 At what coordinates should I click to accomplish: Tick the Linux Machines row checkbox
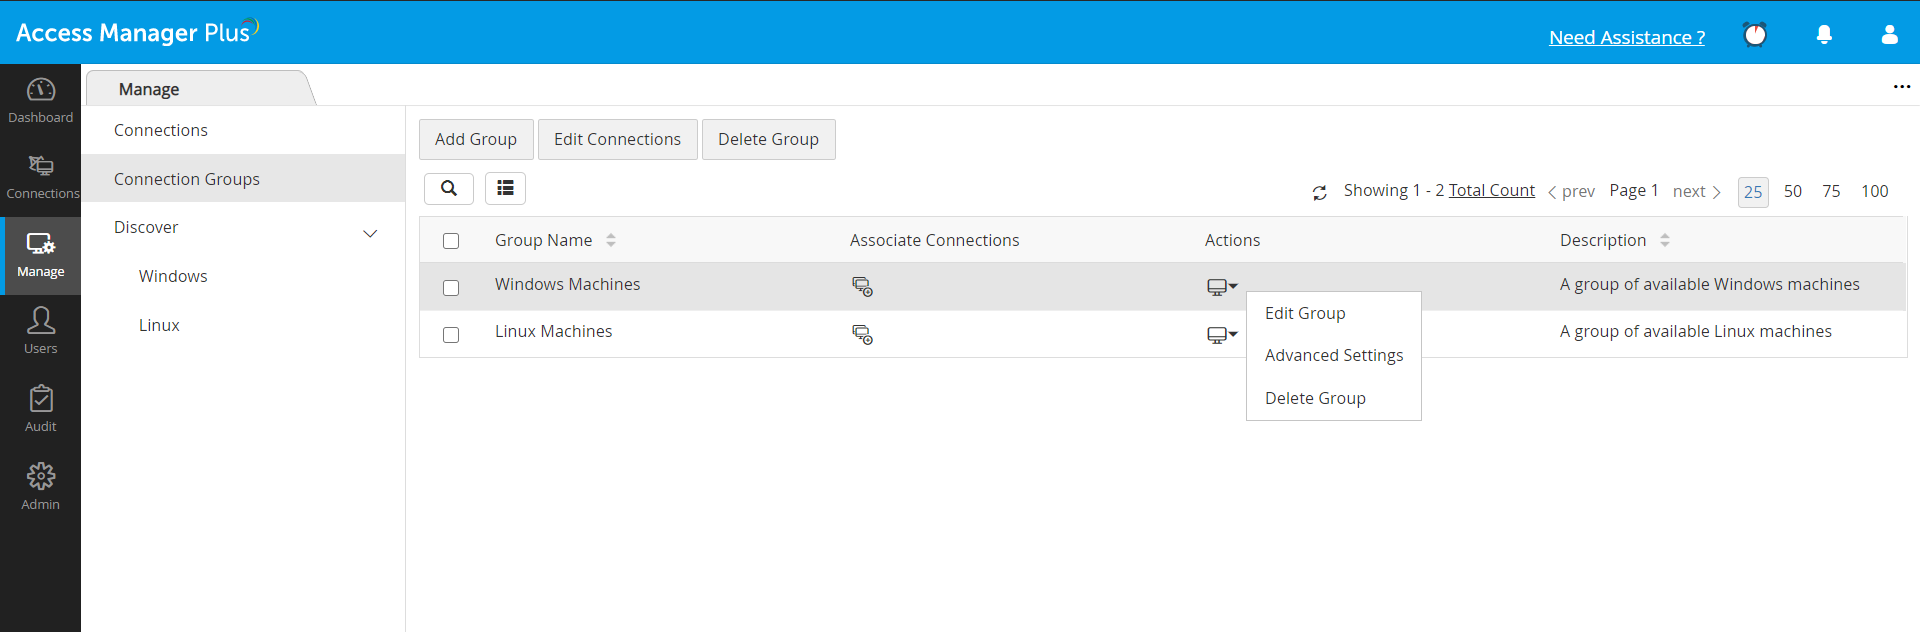(x=451, y=335)
